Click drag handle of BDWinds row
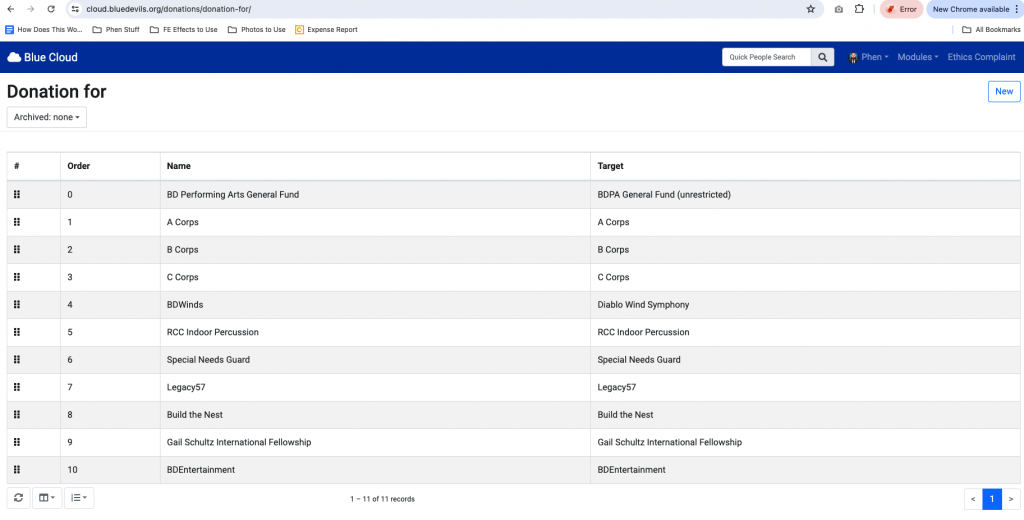The width and height of the screenshot is (1024, 520). [x=17, y=304]
